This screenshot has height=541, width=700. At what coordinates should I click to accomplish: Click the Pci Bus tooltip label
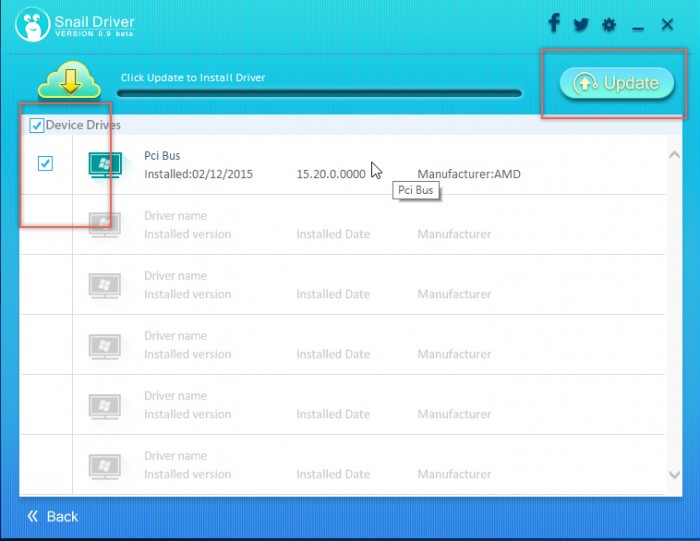[x=416, y=190]
